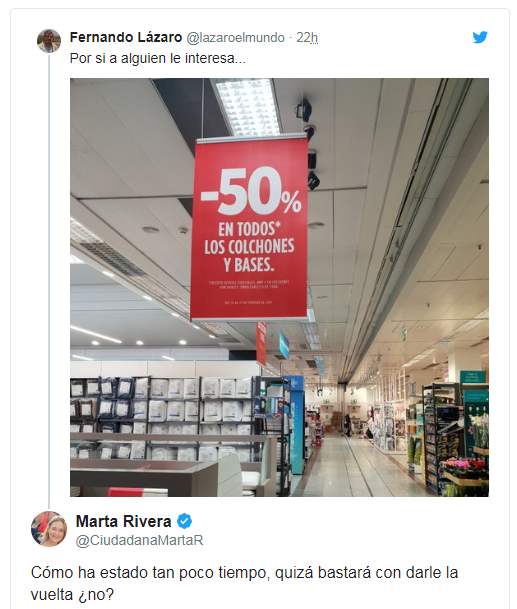Click the Twitter bird logo icon
Image resolution: width=517 pixels, height=609 pixels.
click(x=480, y=37)
